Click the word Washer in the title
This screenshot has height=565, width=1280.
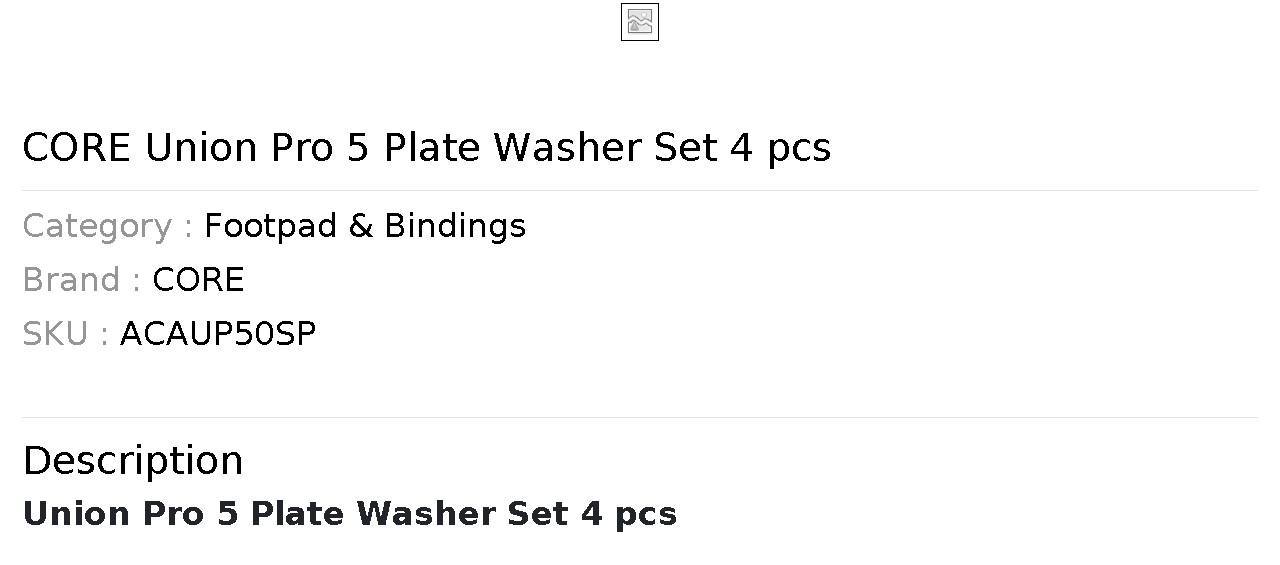click(568, 148)
